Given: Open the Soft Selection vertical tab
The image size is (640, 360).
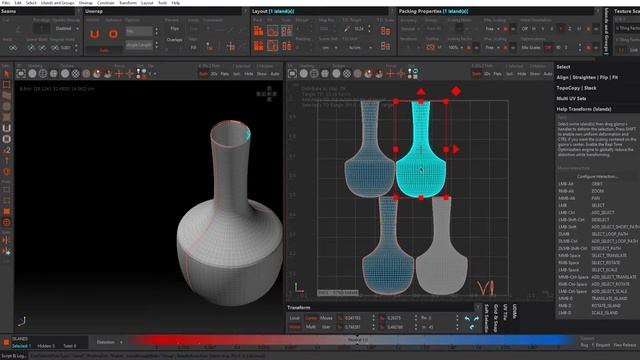Looking at the screenshot, I should pos(487,318).
